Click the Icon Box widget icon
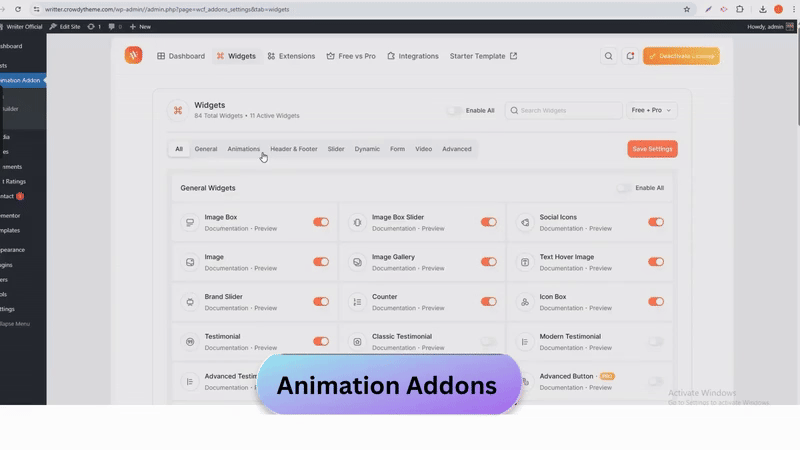The image size is (800, 450). click(524, 302)
